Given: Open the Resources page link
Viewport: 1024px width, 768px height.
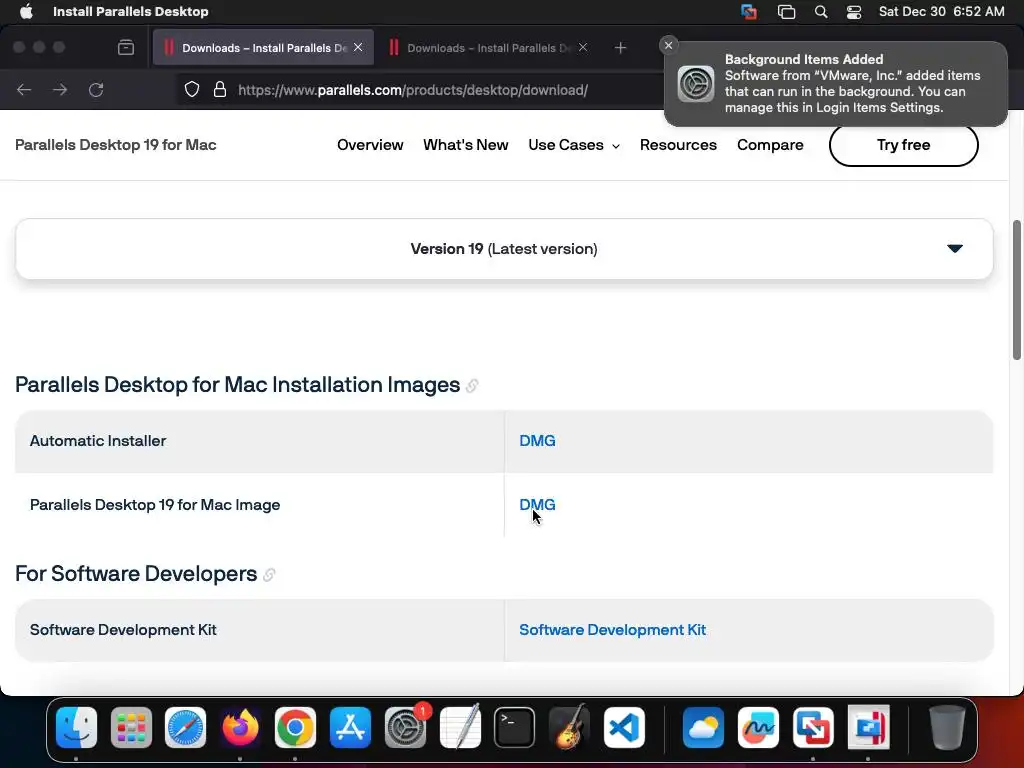Looking at the screenshot, I should pos(678,145).
